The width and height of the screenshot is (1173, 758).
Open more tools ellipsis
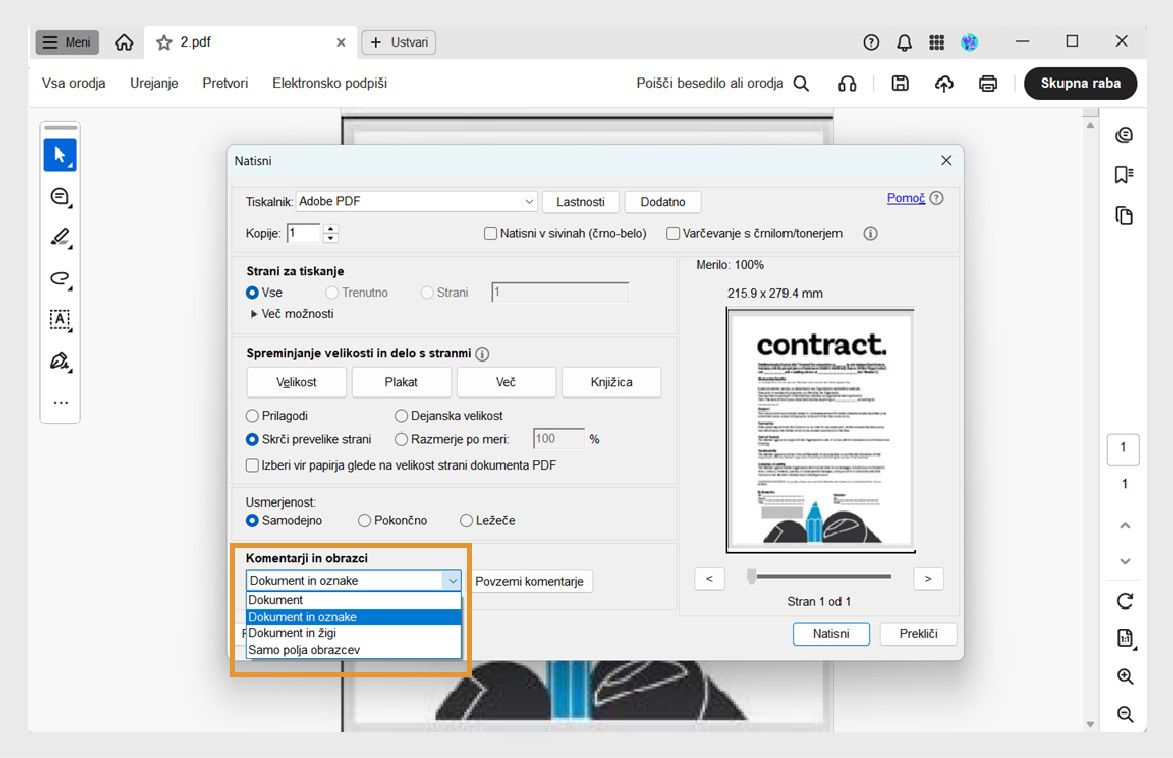pyautogui.click(x=61, y=403)
